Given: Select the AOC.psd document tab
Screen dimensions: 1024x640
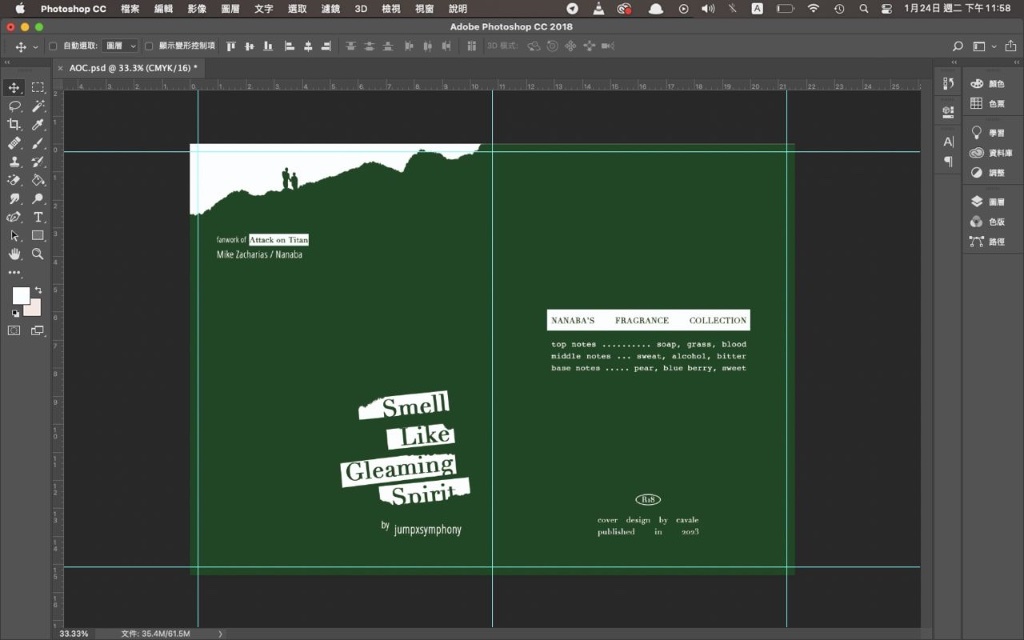Looking at the screenshot, I should click(133, 68).
